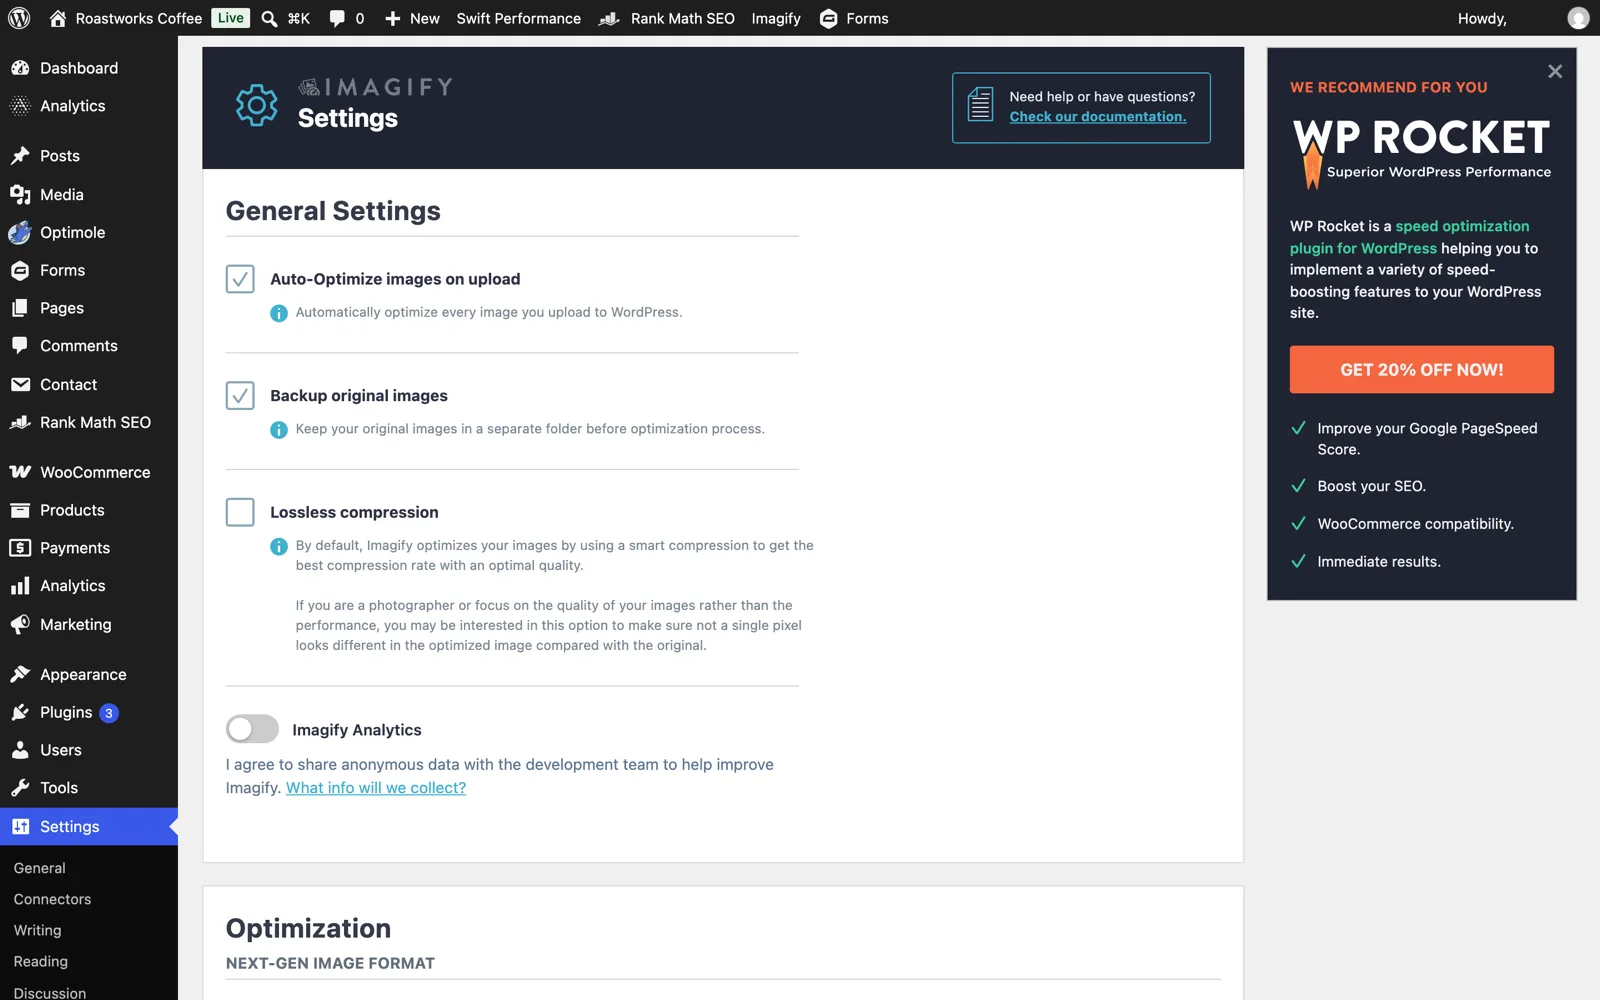The height and width of the screenshot is (1000, 1600).
Task: Open the comments bubble icon in admin bar
Action: tap(338, 18)
